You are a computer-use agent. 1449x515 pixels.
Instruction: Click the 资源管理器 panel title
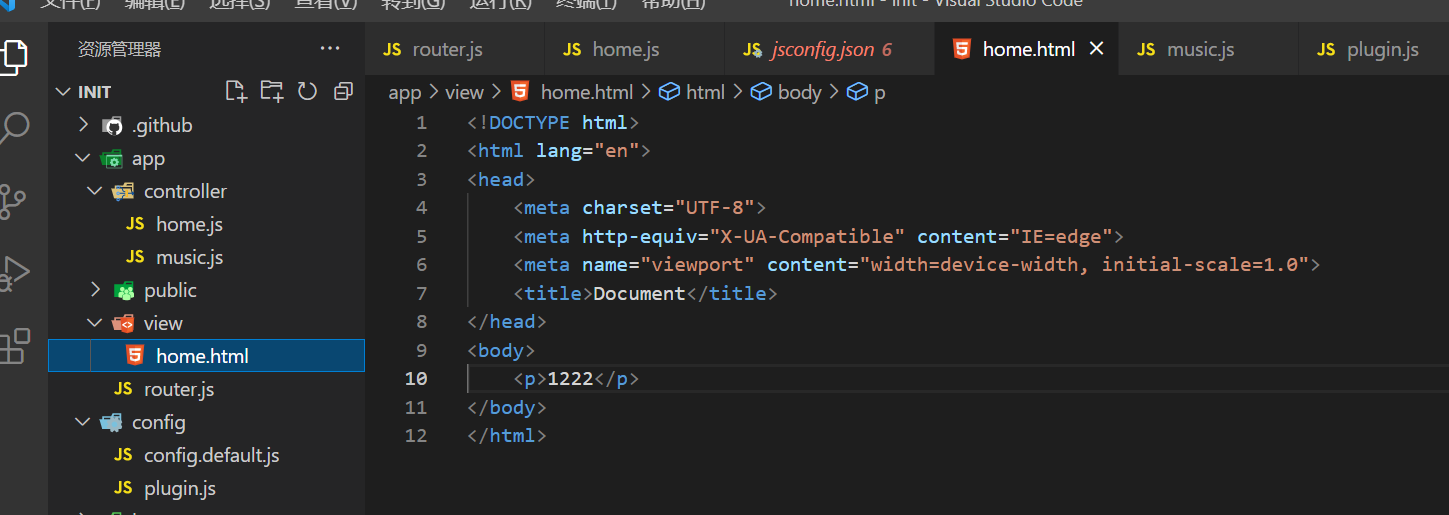coord(119,49)
